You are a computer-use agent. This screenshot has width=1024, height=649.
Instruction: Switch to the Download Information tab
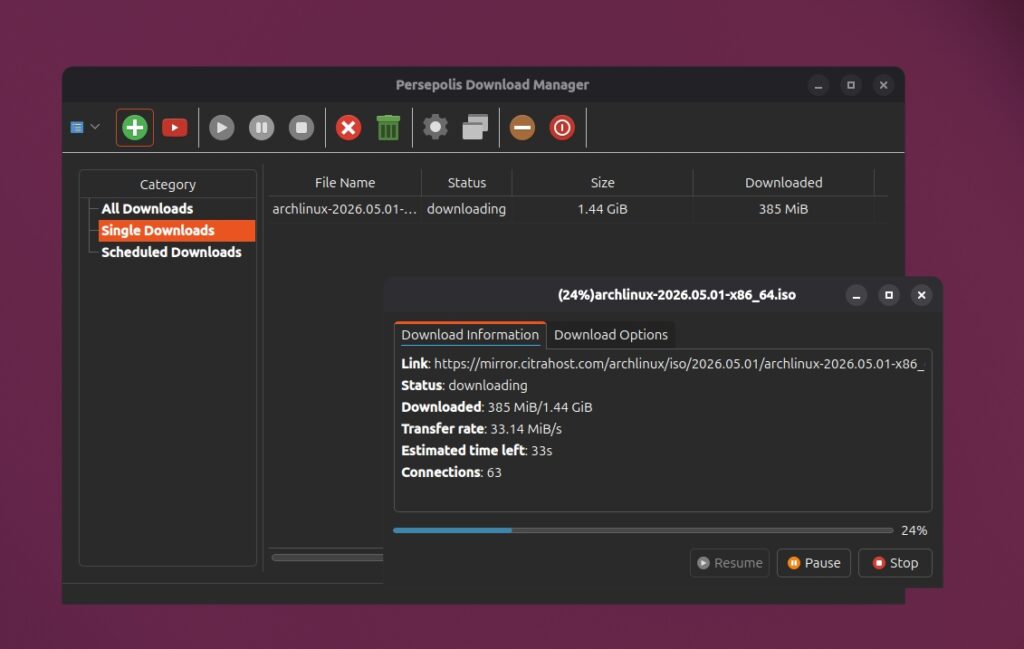click(x=470, y=335)
